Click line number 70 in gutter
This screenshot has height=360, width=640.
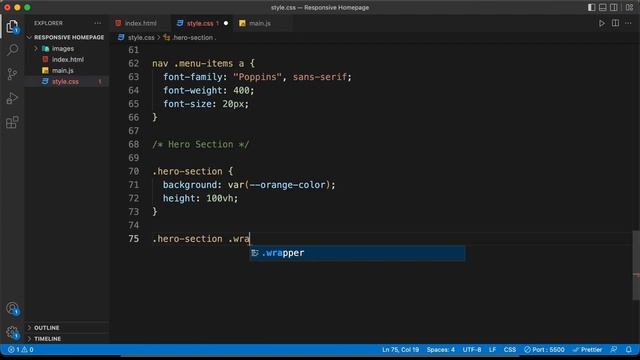133,171
